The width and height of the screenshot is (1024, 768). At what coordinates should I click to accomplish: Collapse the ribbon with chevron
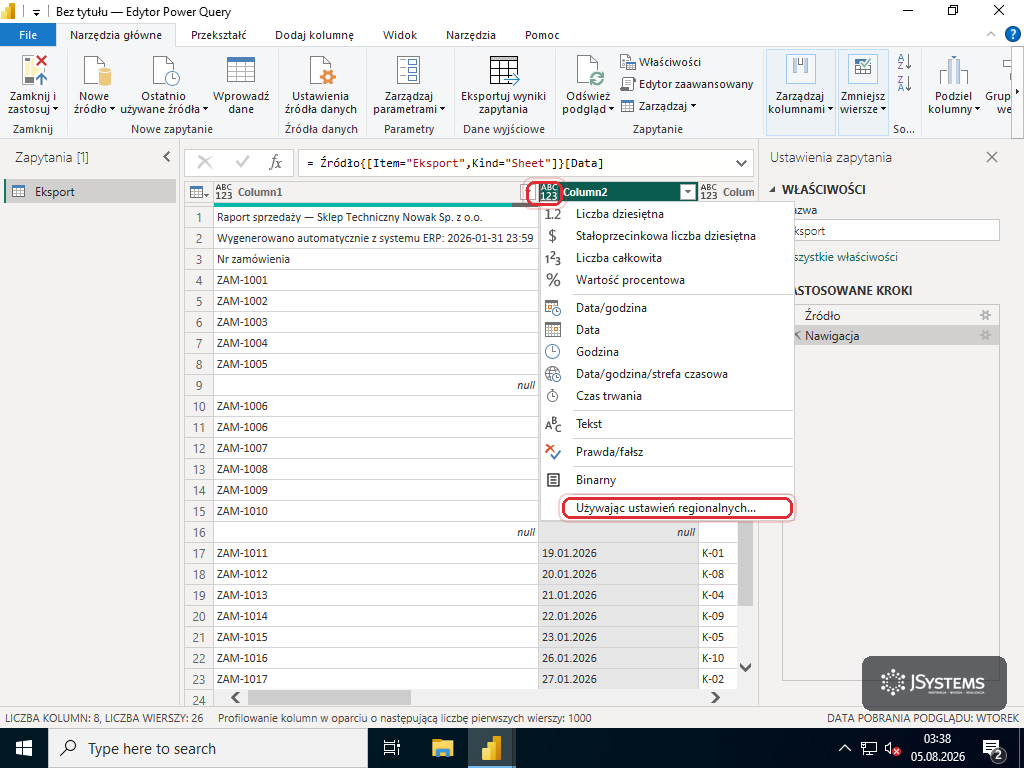click(x=991, y=35)
